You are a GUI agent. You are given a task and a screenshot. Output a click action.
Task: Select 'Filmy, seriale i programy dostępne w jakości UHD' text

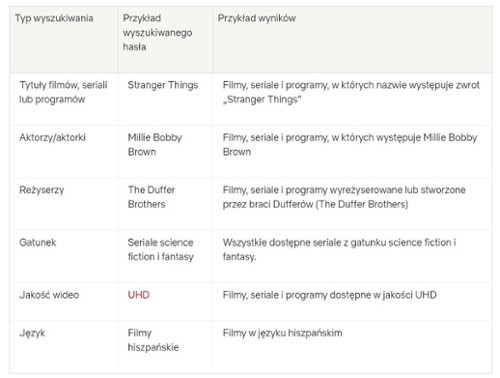pyautogui.click(x=330, y=295)
